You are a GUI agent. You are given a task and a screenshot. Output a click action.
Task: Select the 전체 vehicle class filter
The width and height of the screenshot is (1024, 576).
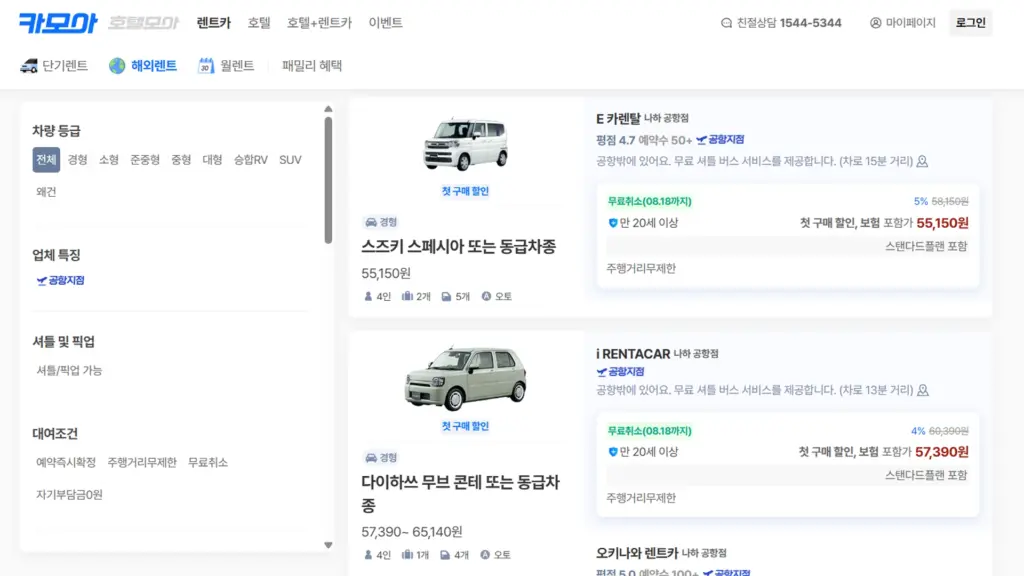[46, 160]
